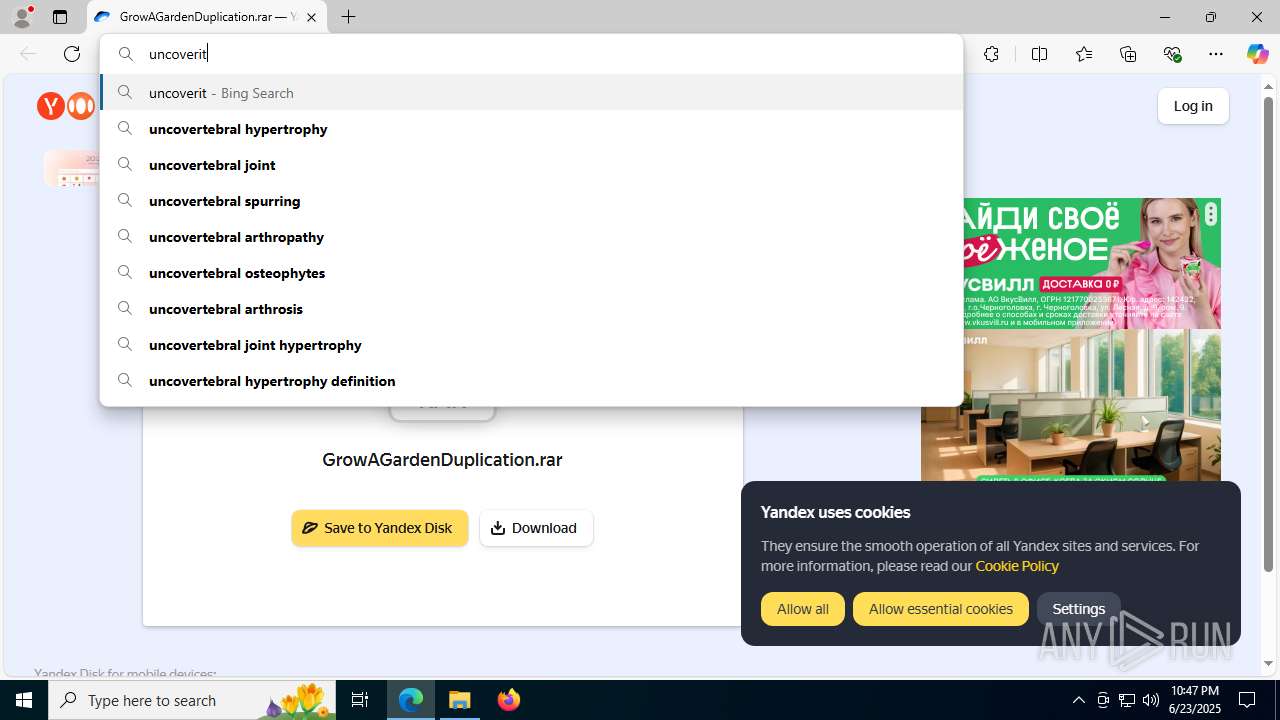This screenshot has height=720, width=1280.
Task: Click the network tray icon
Action: click(x=1127, y=700)
